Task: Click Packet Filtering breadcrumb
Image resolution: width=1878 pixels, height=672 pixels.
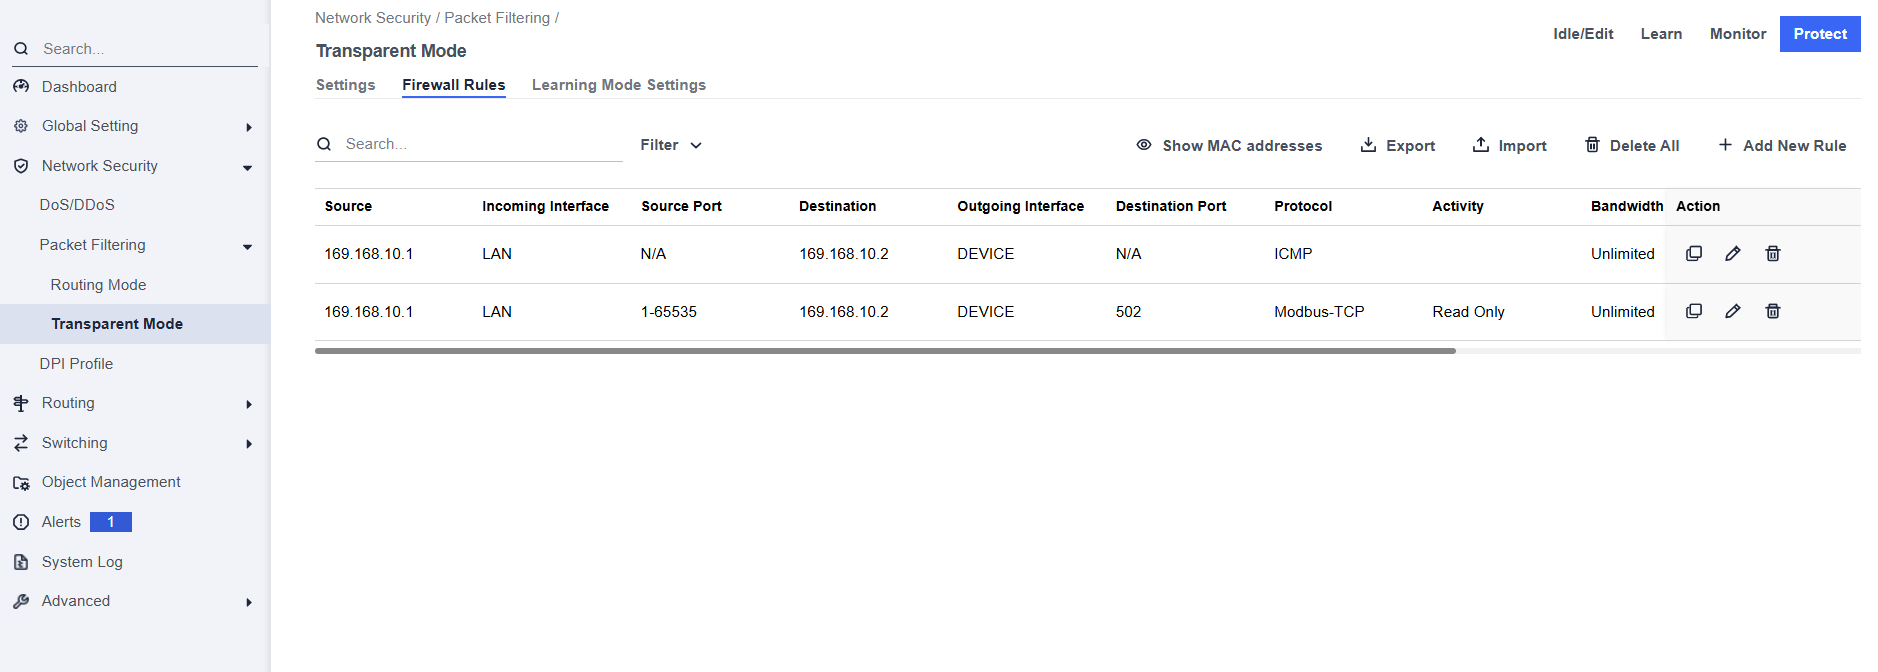Action: pyautogui.click(x=497, y=18)
